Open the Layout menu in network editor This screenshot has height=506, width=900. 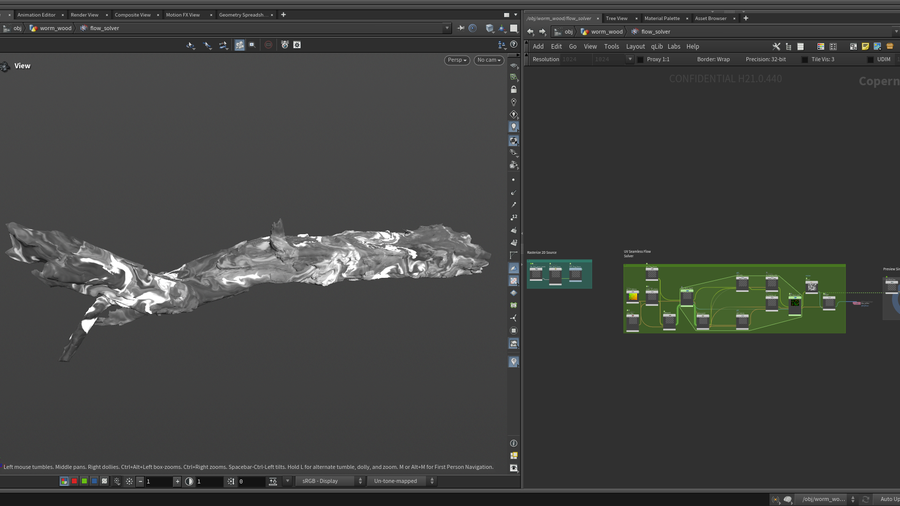tap(635, 46)
